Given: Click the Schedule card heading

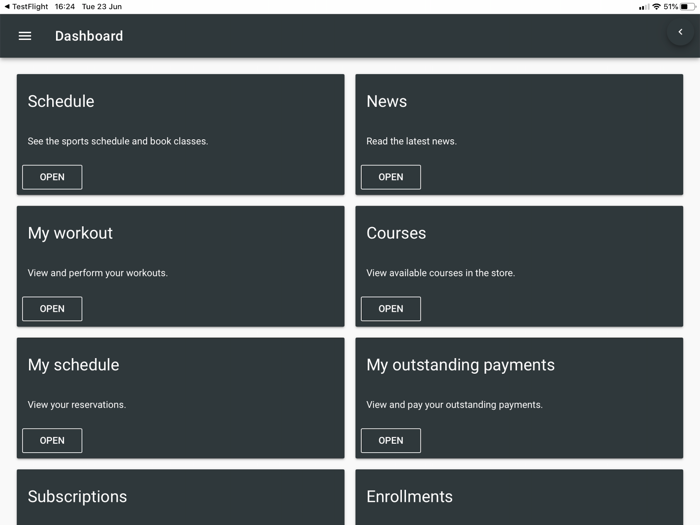Looking at the screenshot, I should click(61, 101).
